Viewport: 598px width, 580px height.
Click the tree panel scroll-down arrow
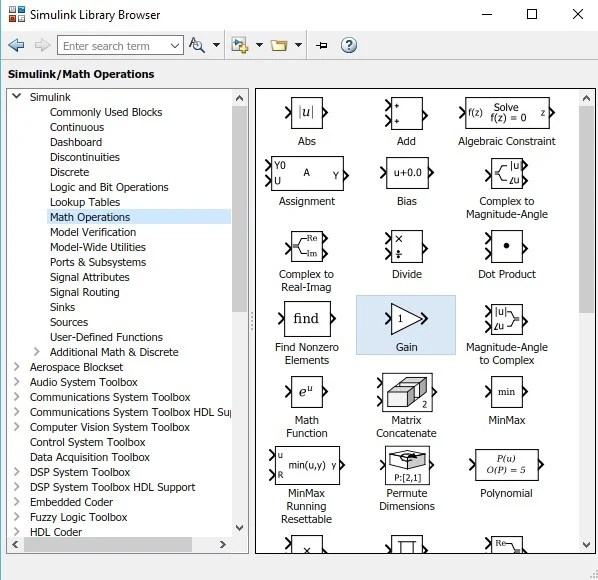(x=239, y=528)
